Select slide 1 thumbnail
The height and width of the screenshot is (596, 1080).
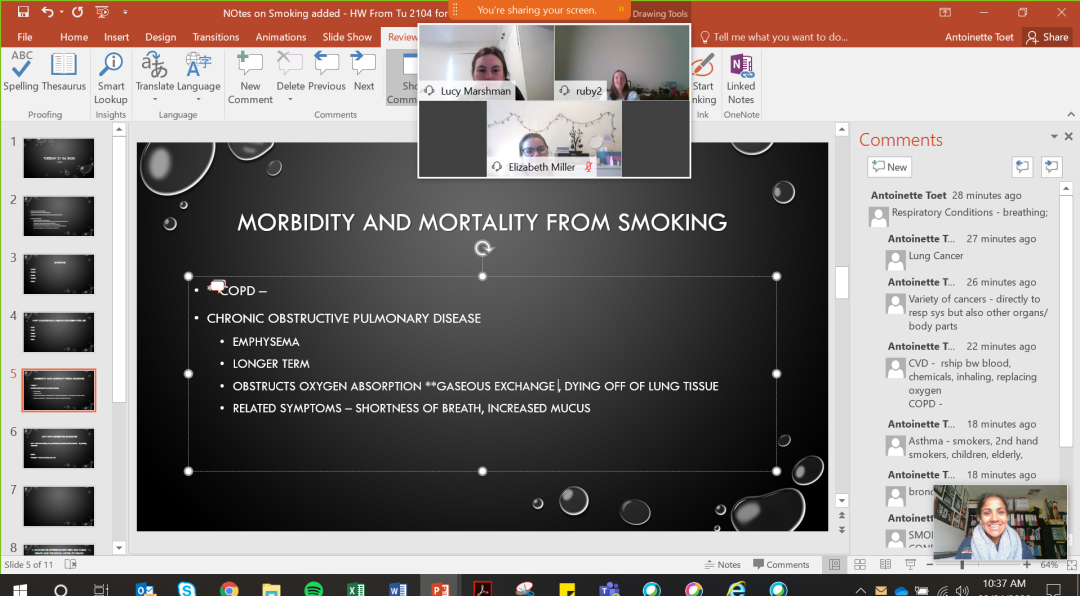pos(59,158)
